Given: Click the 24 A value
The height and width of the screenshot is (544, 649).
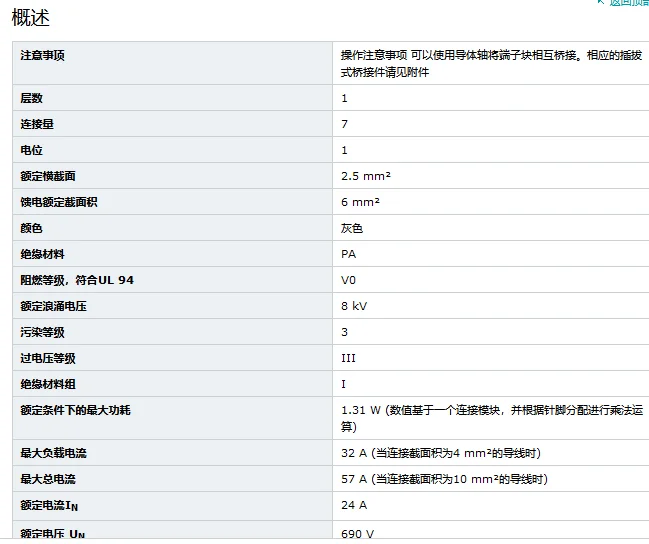Looking at the screenshot, I should pyautogui.click(x=354, y=505).
